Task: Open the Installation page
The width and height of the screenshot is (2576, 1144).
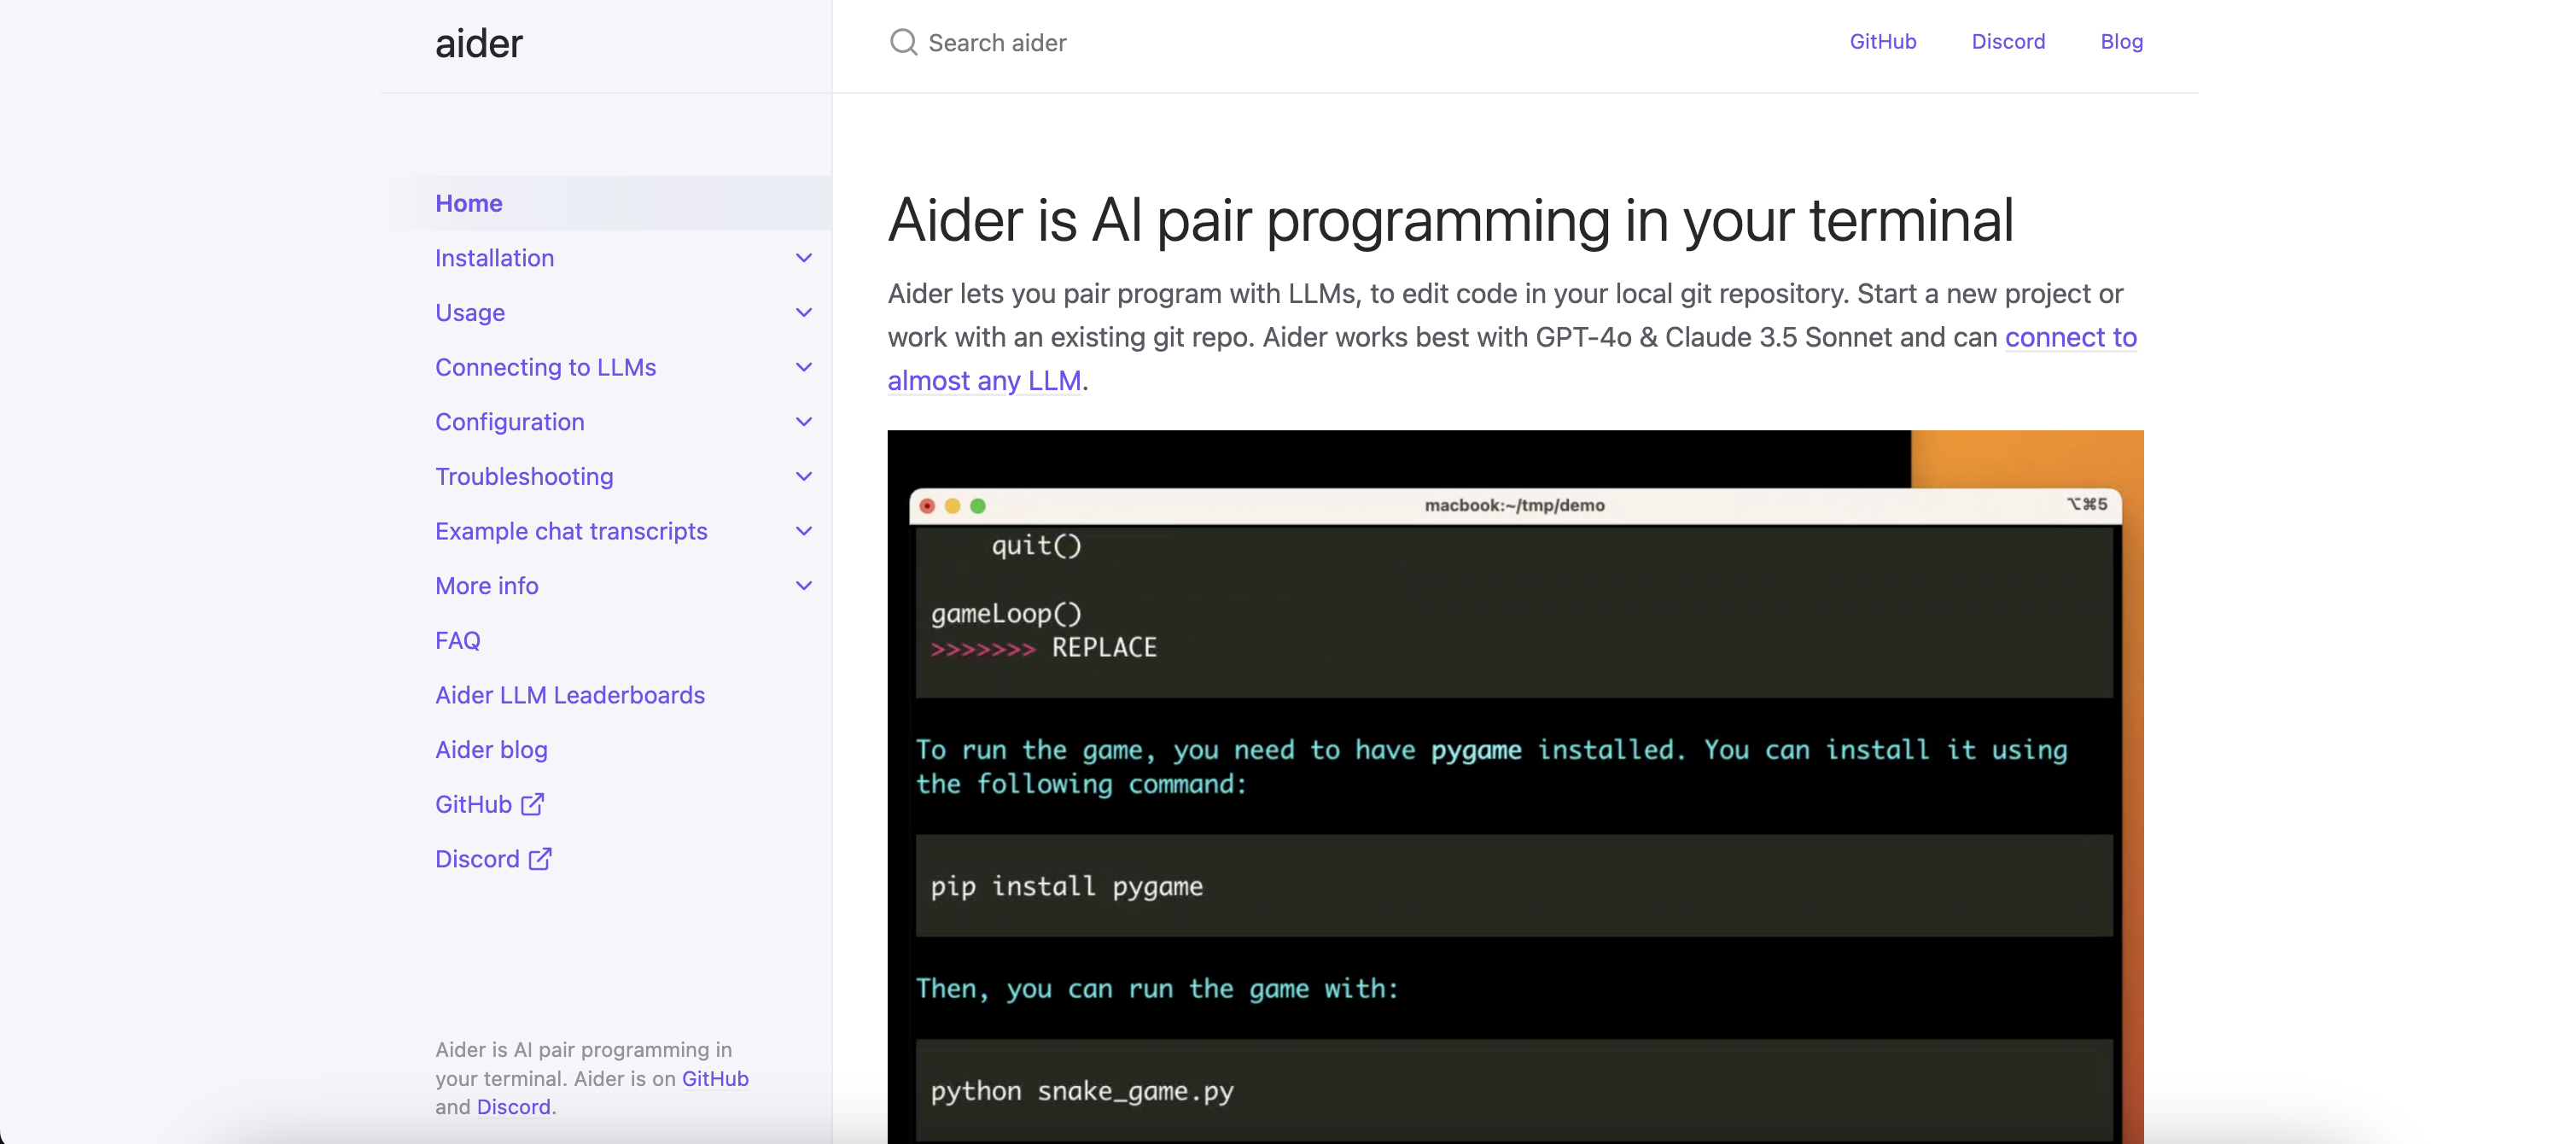Action: click(494, 258)
